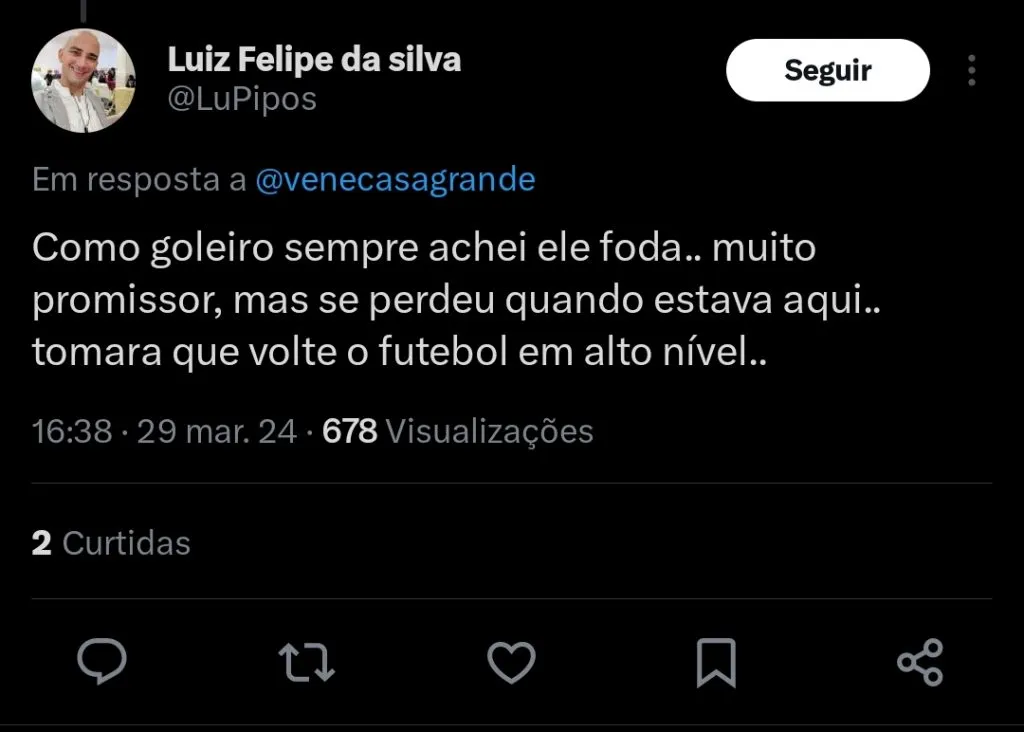Click the "Em resposta a" reply label
Screen dimensions: 1024x732
click(x=139, y=180)
